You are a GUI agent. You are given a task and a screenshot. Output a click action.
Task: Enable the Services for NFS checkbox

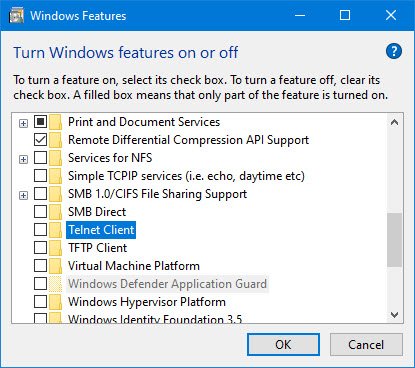click(x=40, y=157)
